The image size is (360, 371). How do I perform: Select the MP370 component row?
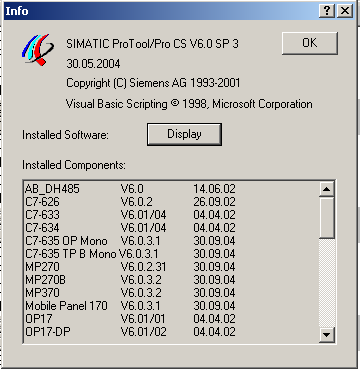171,293
